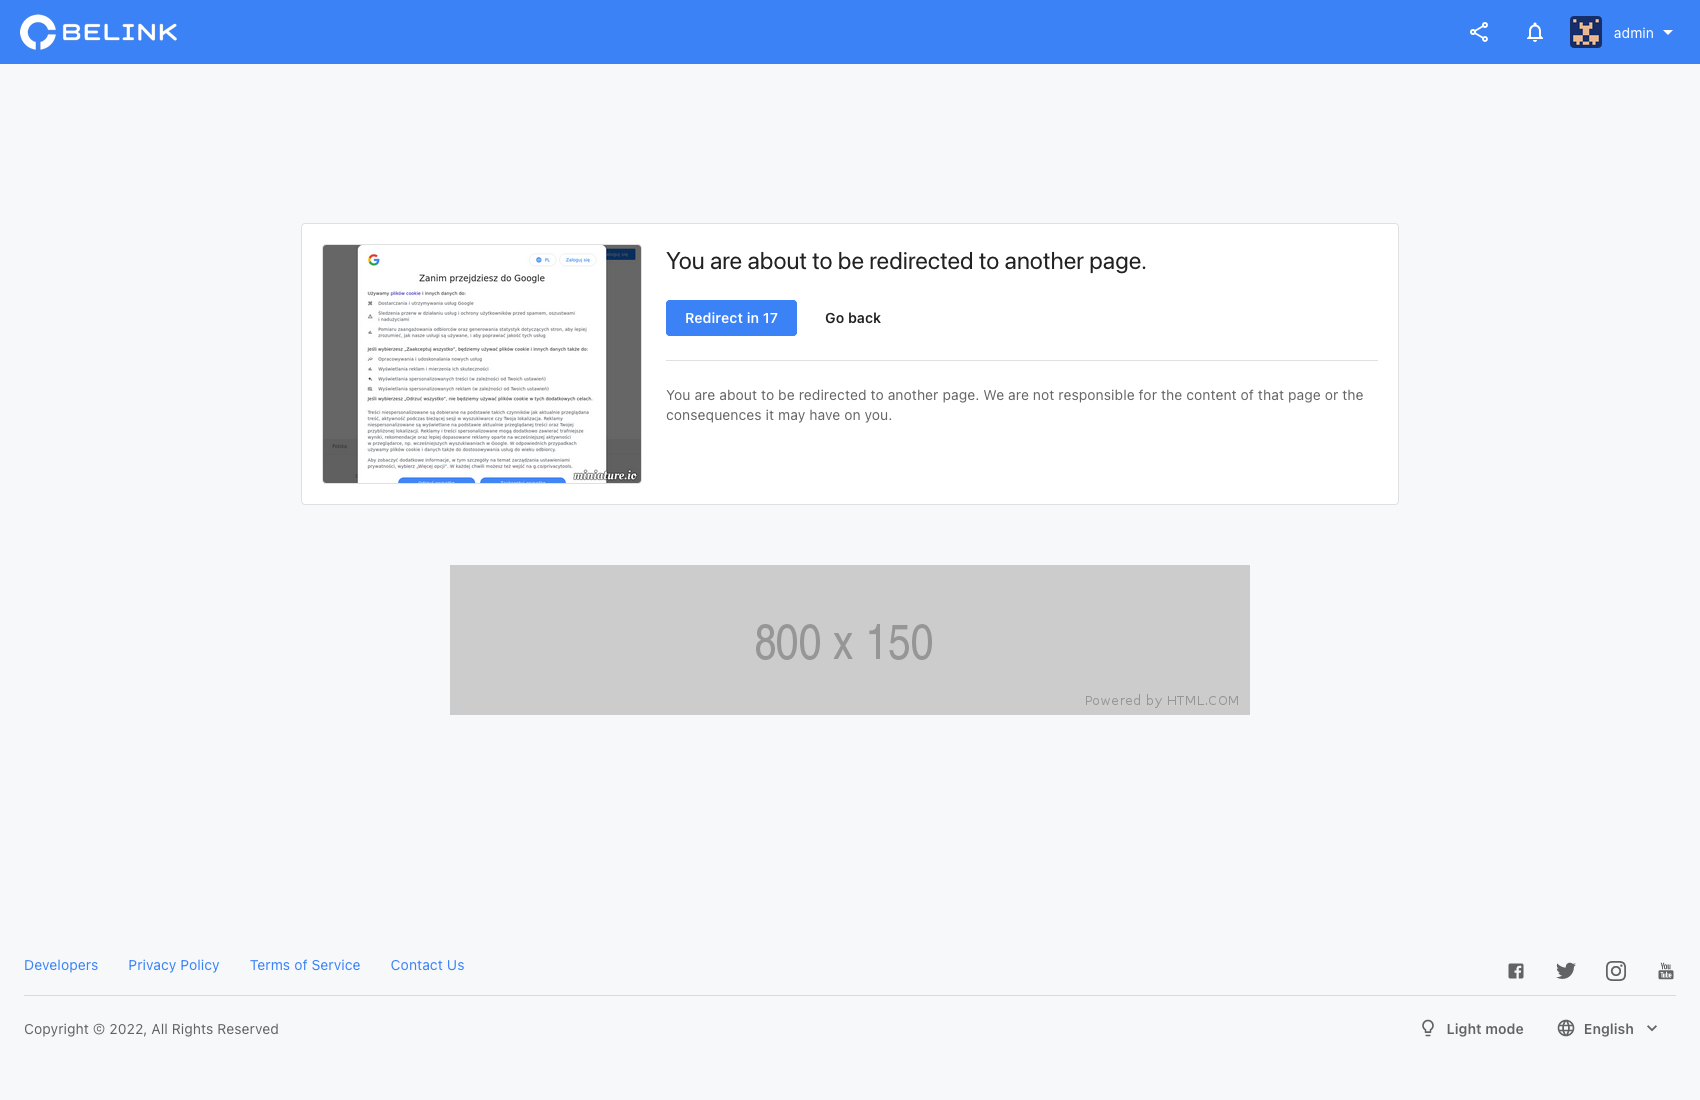1700x1100 pixels.
Task: Toggle Light mode in footer
Action: (x=1484, y=1029)
